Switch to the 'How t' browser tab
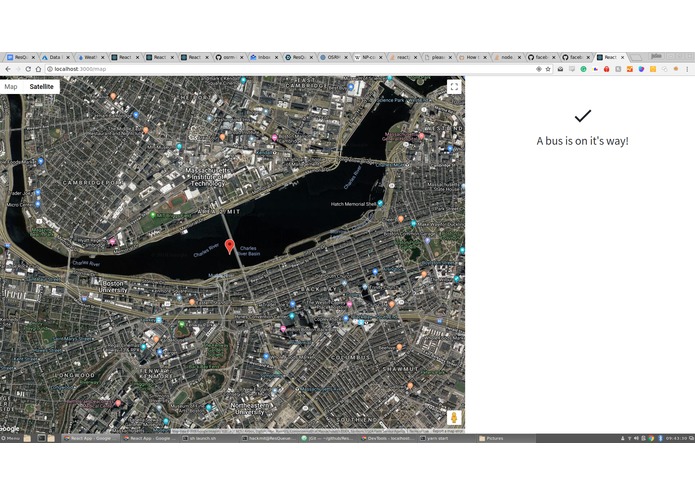Image resolution: width=695 pixels, height=494 pixels. tap(472, 57)
